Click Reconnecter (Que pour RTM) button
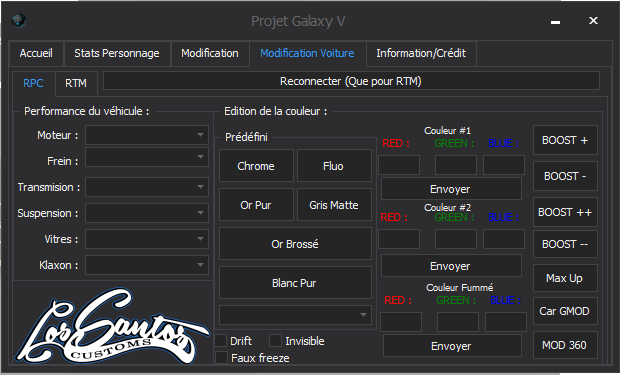The width and height of the screenshot is (620, 375). pos(351,81)
